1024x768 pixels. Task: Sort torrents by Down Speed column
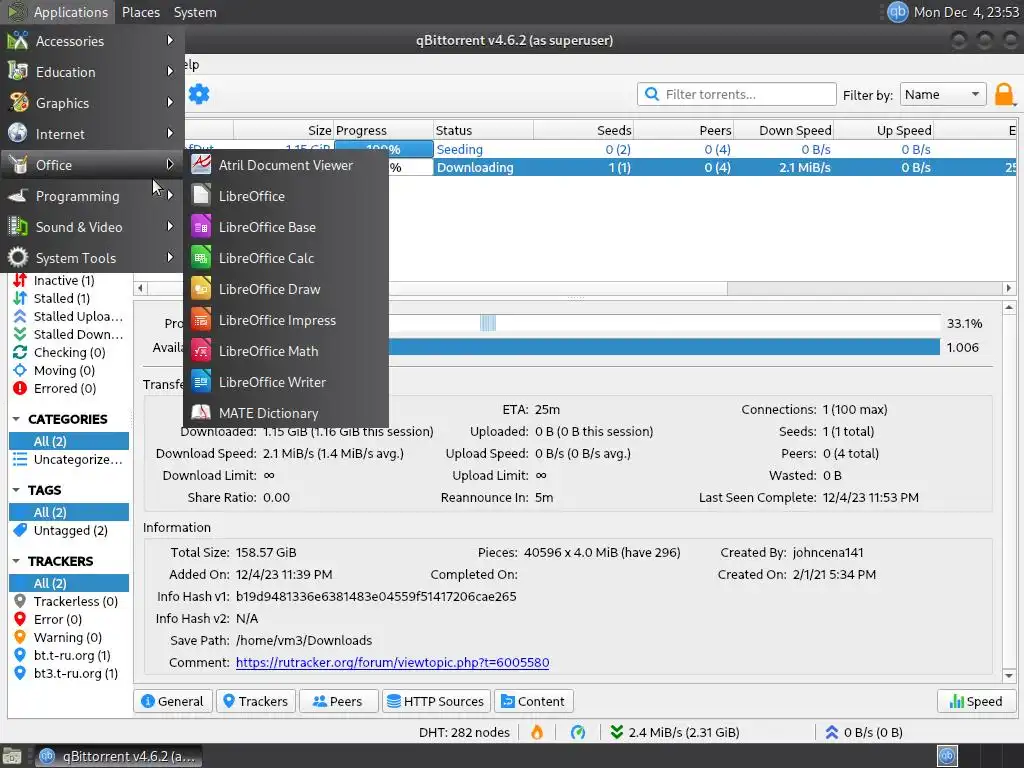[782, 130]
